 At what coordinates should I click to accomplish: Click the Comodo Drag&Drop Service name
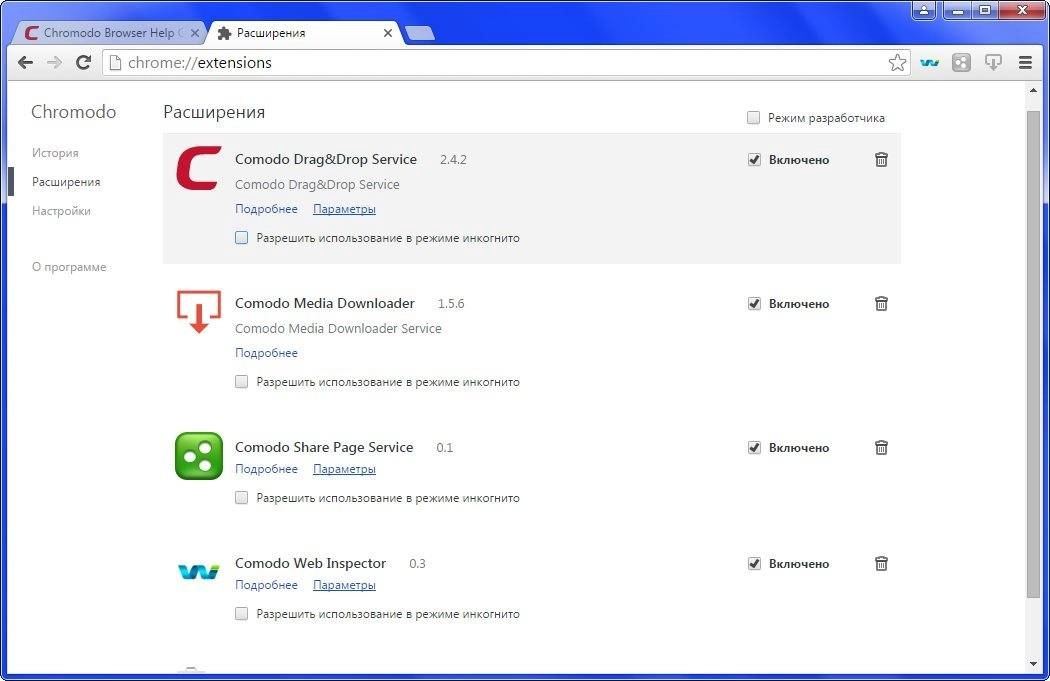pyautogui.click(x=325, y=159)
